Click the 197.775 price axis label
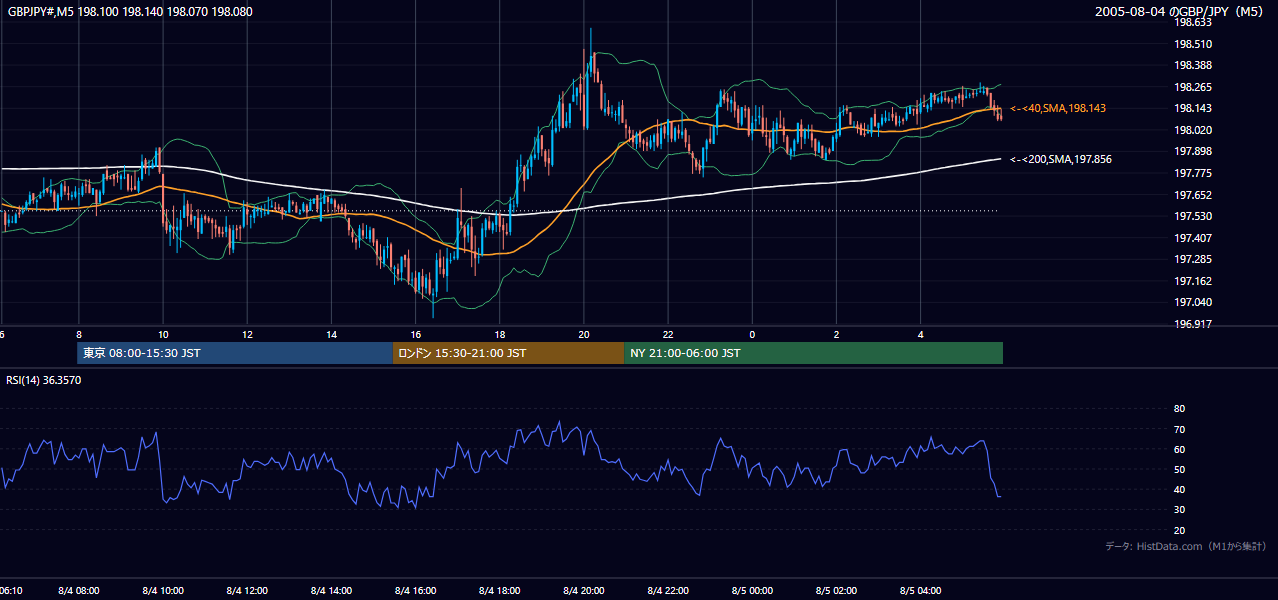This screenshot has width=1278, height=600. (x=1193, y=173)
